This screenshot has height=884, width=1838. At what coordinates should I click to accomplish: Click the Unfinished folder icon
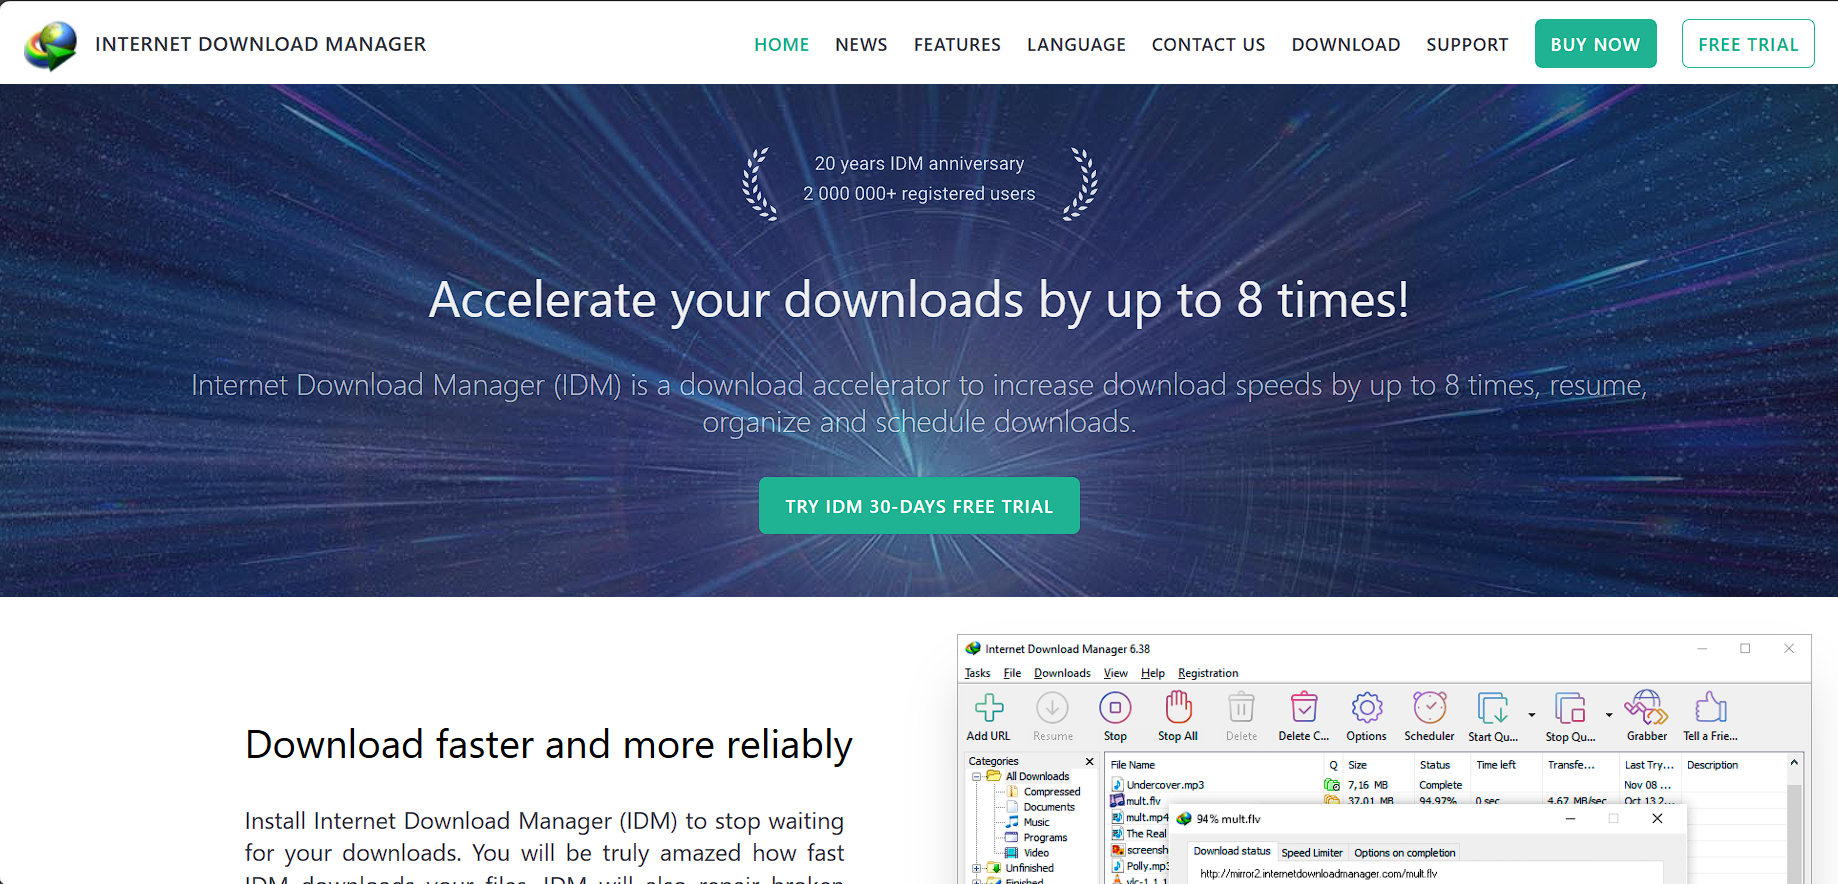click(x=994, y=868)
